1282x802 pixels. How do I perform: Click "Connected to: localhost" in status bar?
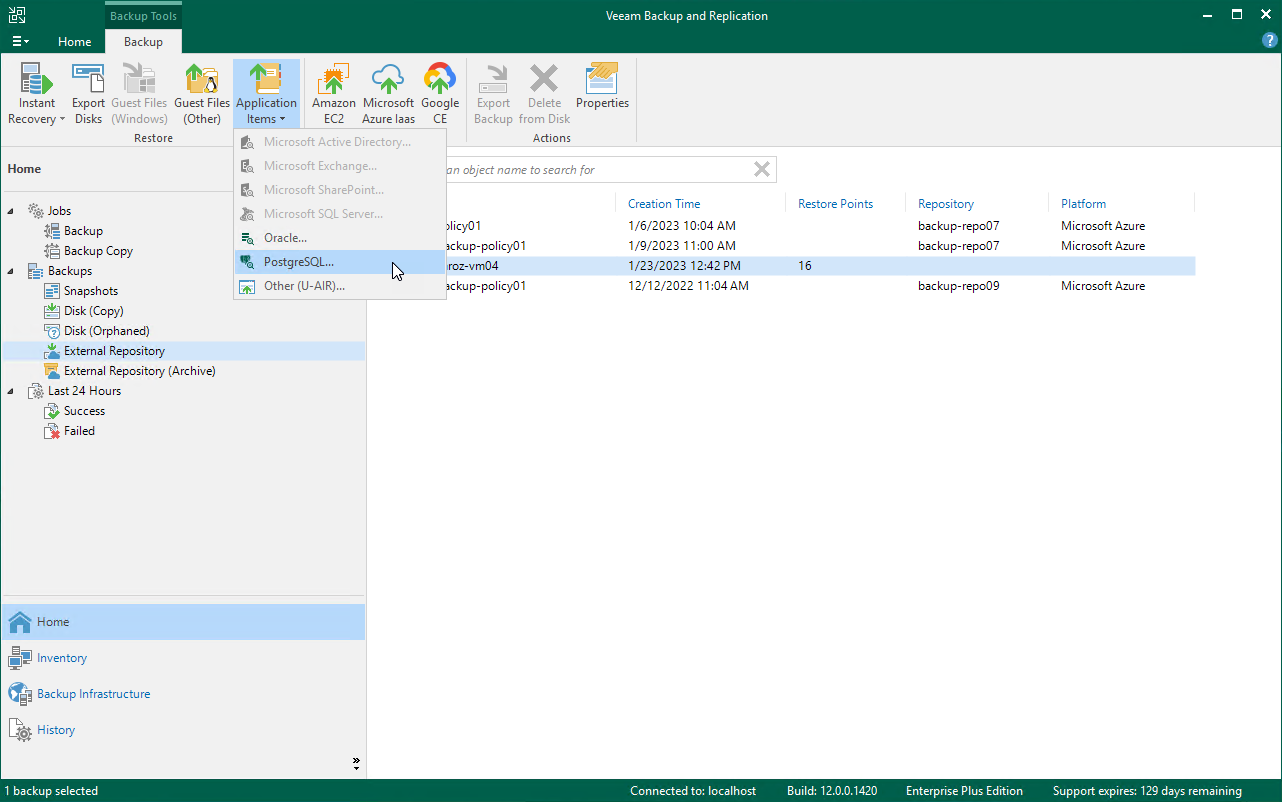click(693, 791)
